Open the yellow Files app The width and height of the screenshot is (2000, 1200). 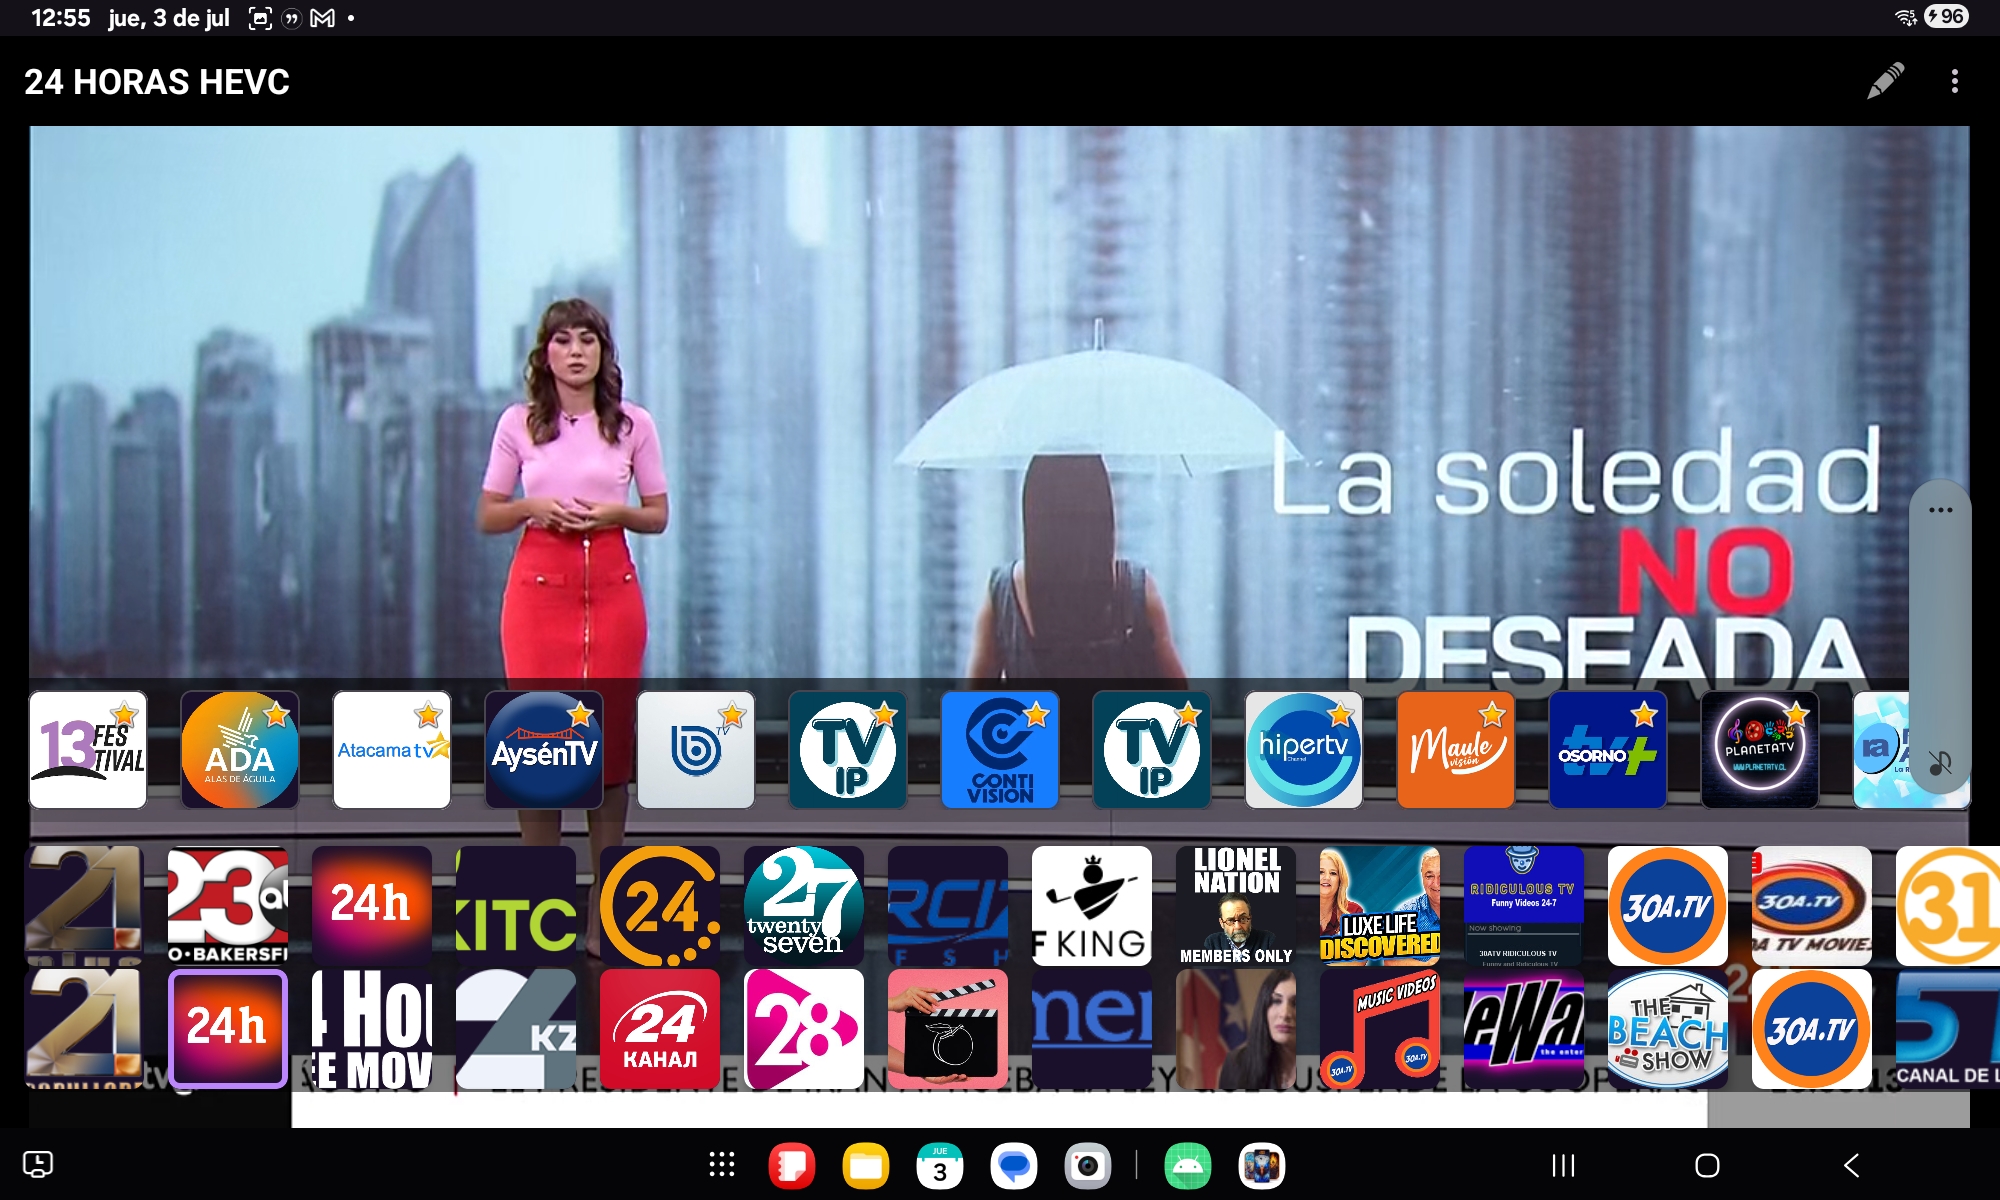point(866,1166)
